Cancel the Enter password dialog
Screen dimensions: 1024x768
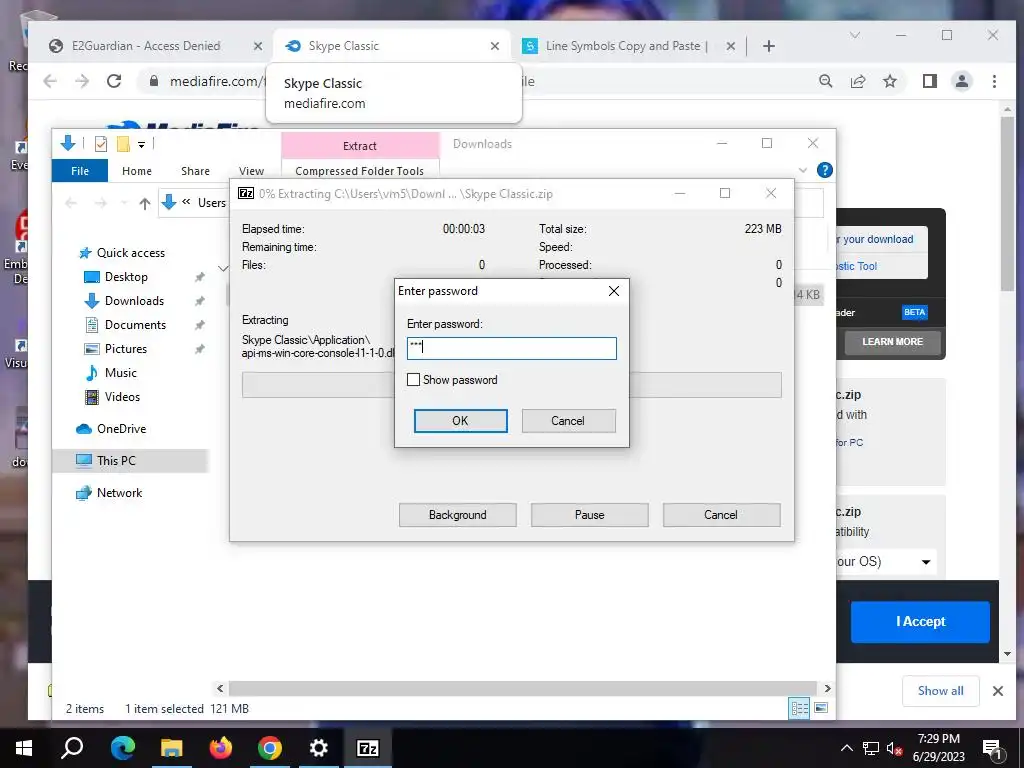568,421
